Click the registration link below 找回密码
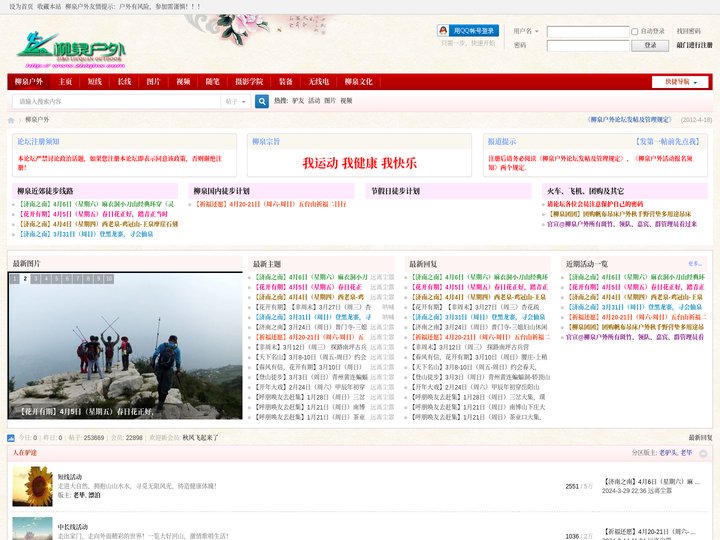 694,45
